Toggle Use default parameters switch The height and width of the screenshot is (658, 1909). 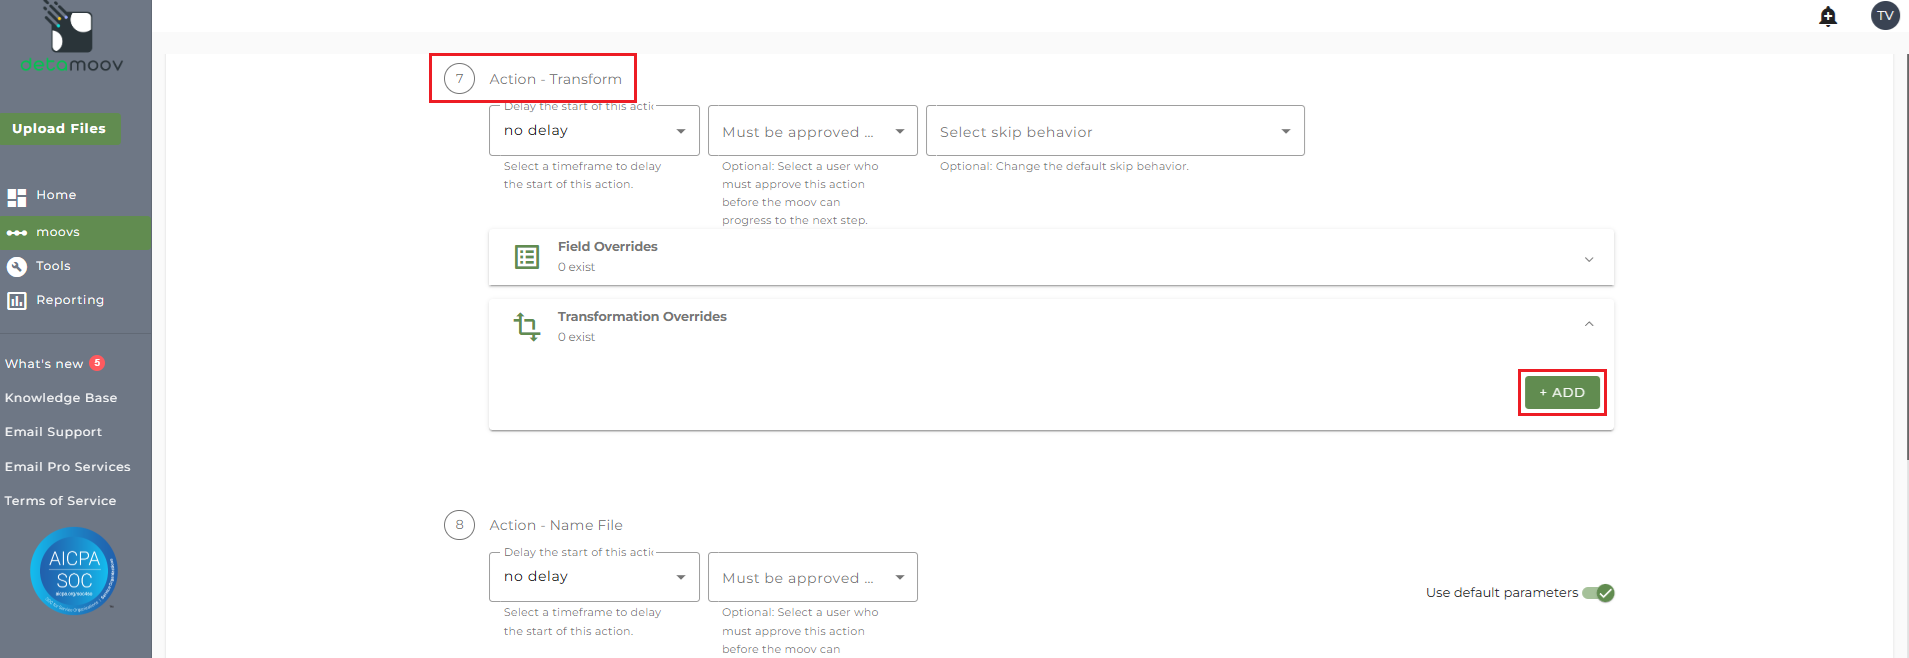click(x=1598, y=593)
